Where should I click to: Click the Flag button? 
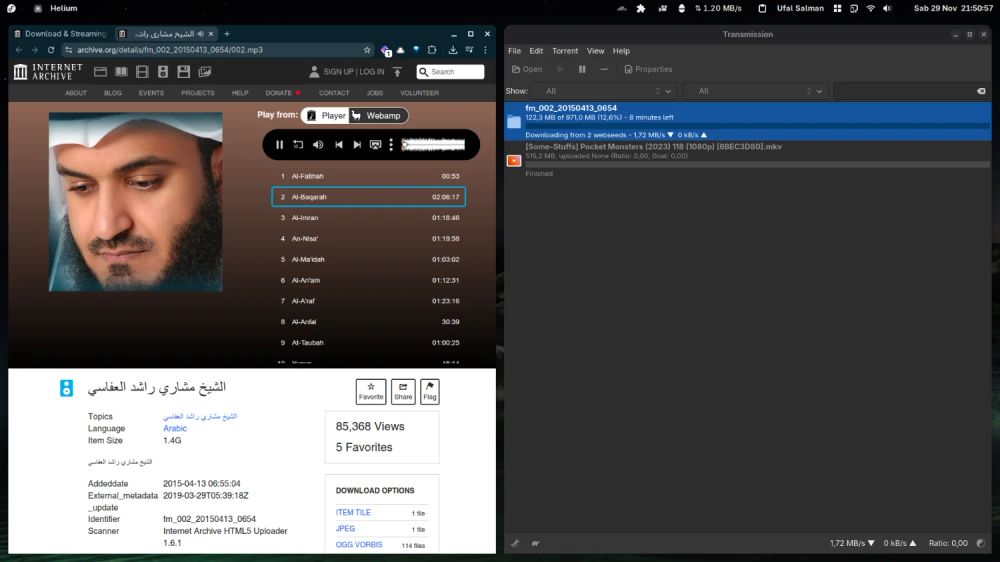pyautogui.click(x=430, y=391)
